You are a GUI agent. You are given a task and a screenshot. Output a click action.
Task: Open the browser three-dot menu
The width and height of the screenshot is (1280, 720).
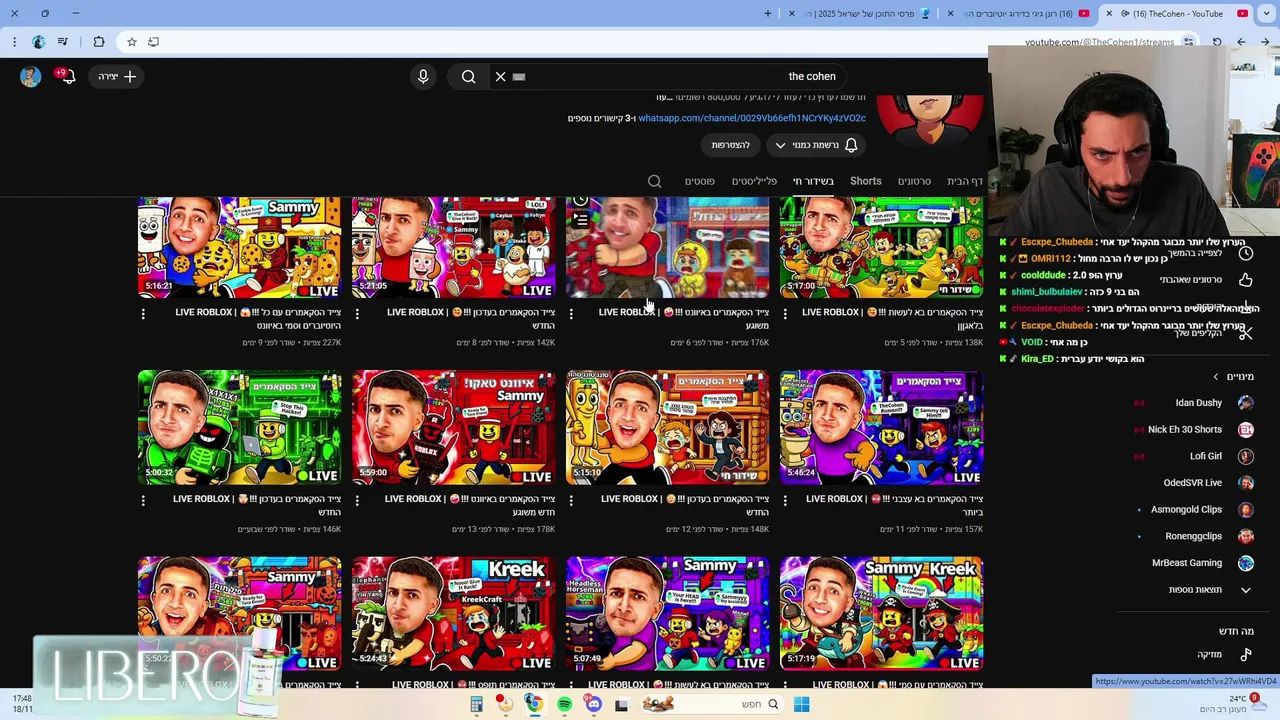(x=14, y=42)
